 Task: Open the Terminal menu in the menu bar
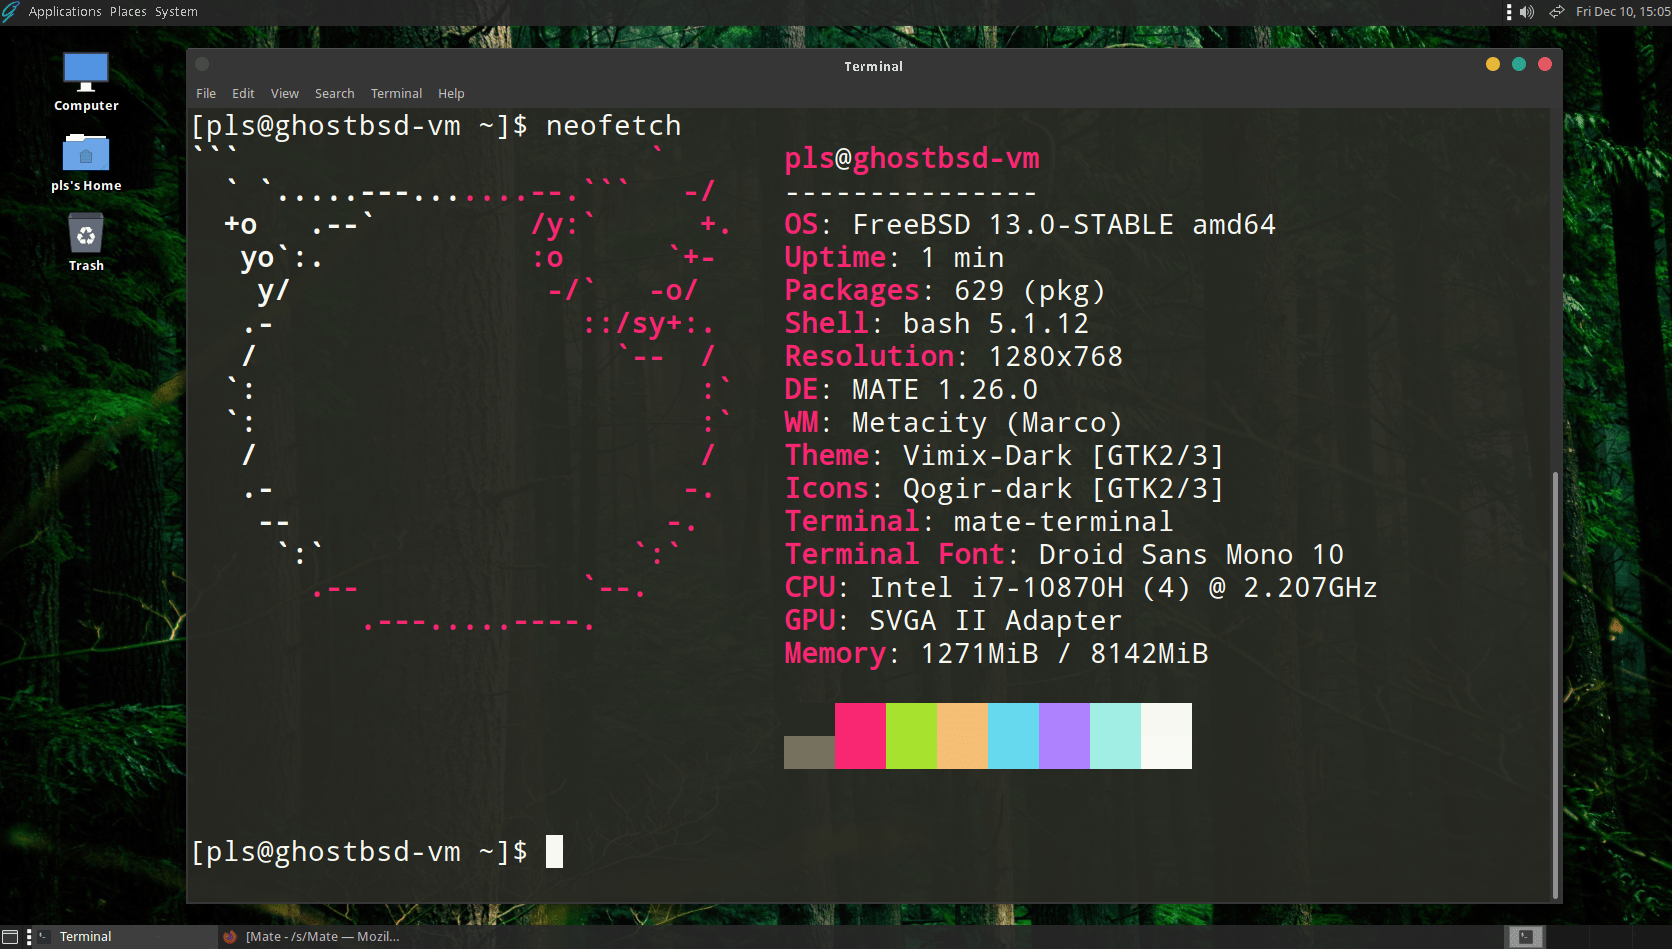pos(396,93)
